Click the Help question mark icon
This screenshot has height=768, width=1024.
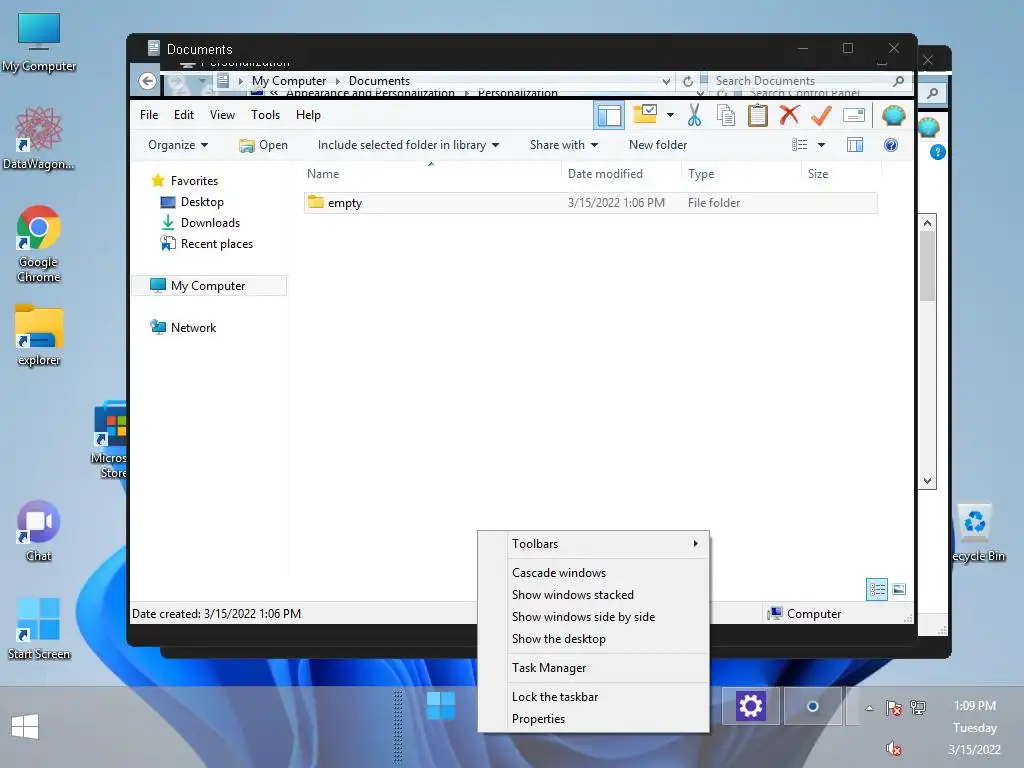[891, 145]
